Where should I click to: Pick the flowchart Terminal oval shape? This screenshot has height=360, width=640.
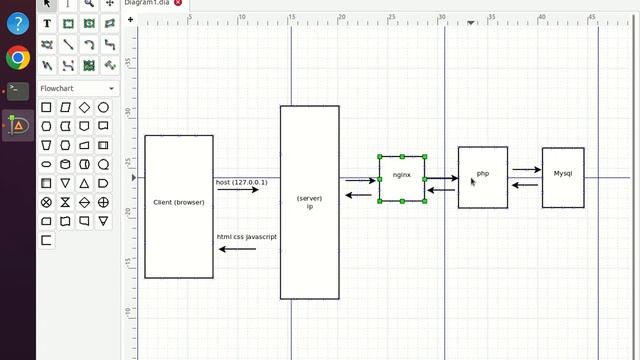tap(47, 164)
